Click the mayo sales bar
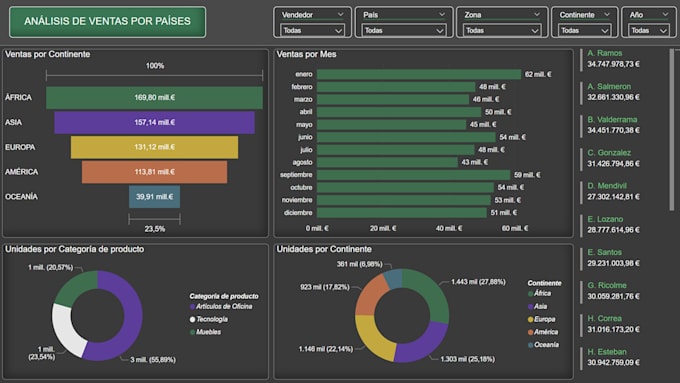This screenshot has width=680, height=383. tap(392, 124)
